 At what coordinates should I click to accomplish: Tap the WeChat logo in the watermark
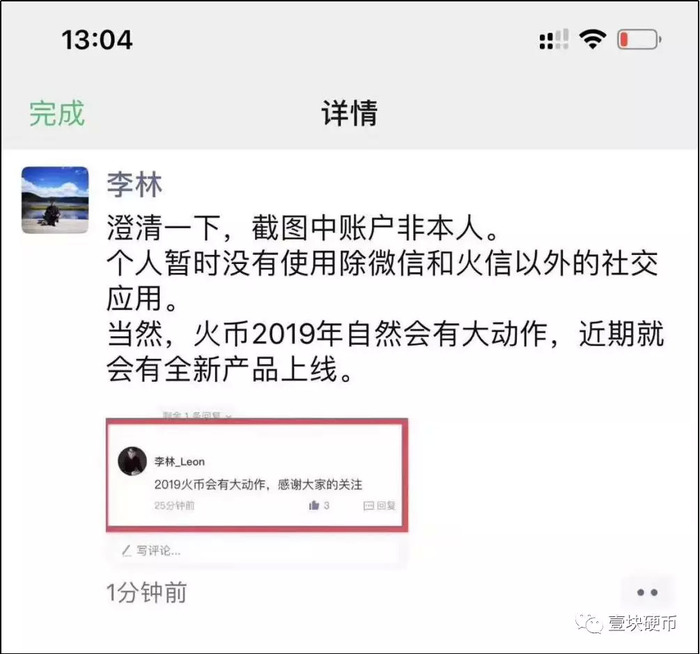(x=589, y=623)
